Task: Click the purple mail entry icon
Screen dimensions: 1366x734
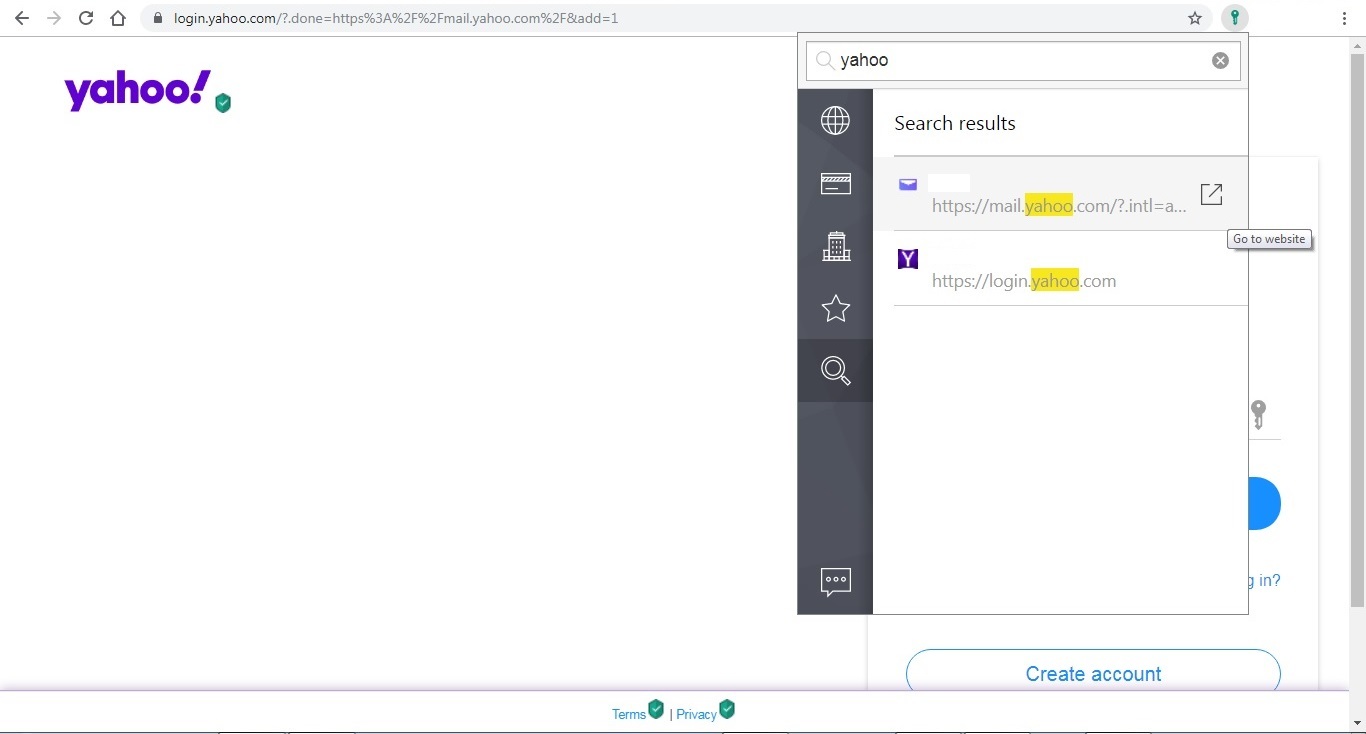Action: pos(908,184)
